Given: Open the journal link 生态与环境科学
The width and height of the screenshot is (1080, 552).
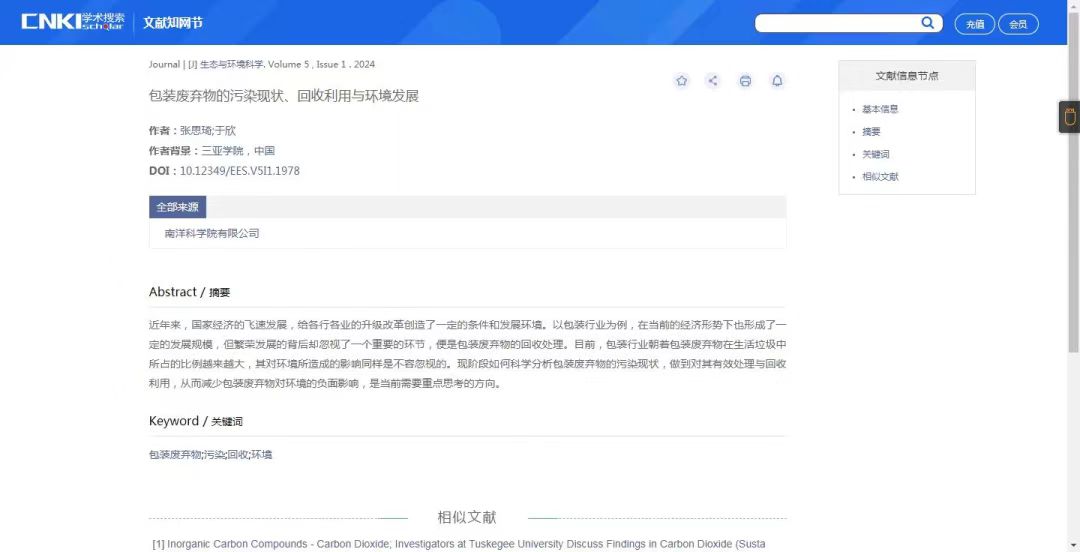Looking at the screenshot, I should tap(232, 64).
